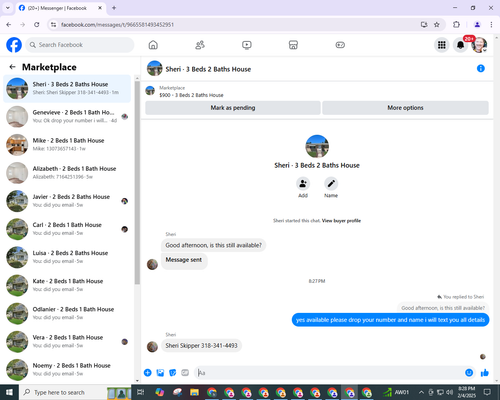Reload the page with browser refresh button
This screenshot has width=500, height=400.
[37, 24]
